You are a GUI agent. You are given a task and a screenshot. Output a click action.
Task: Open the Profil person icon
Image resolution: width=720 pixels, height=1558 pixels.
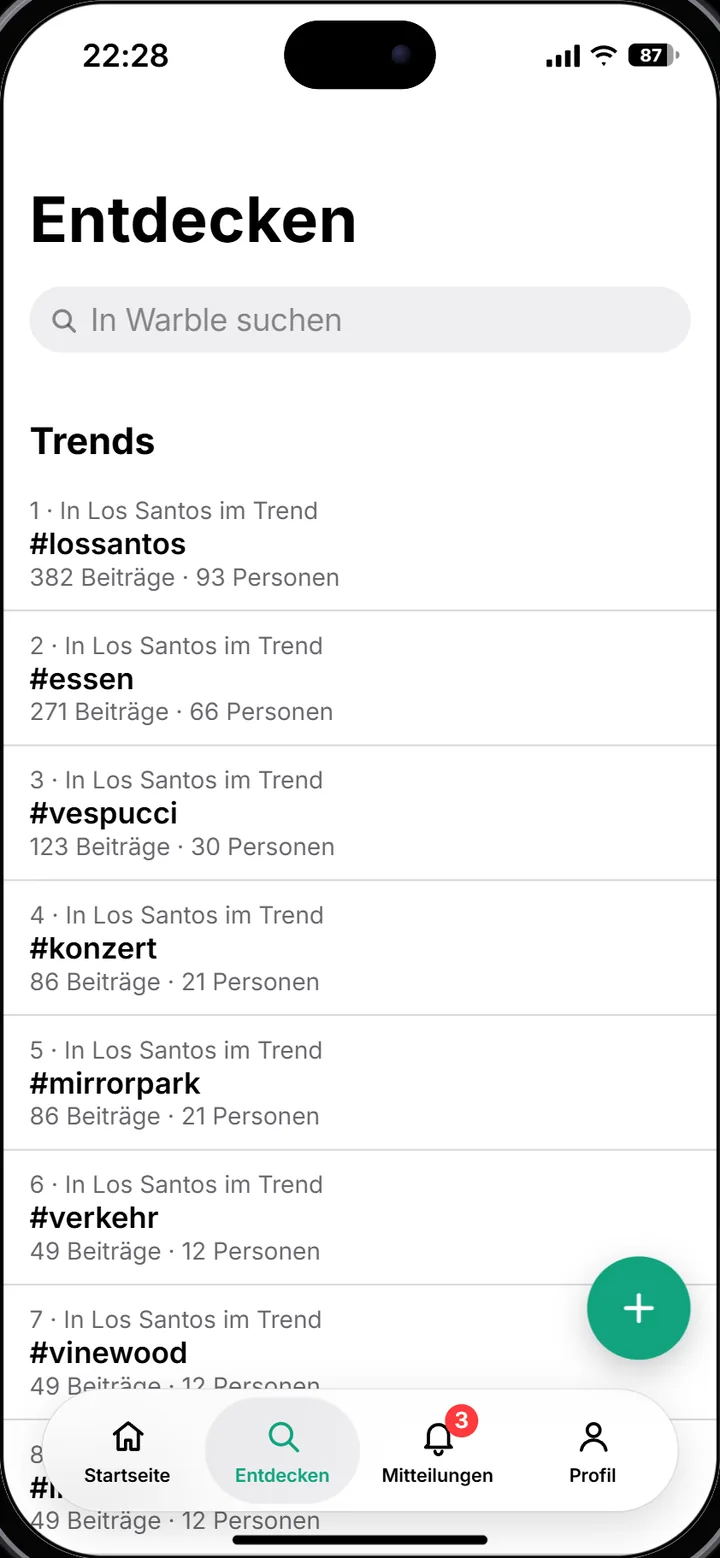[x=593, y=1438]
